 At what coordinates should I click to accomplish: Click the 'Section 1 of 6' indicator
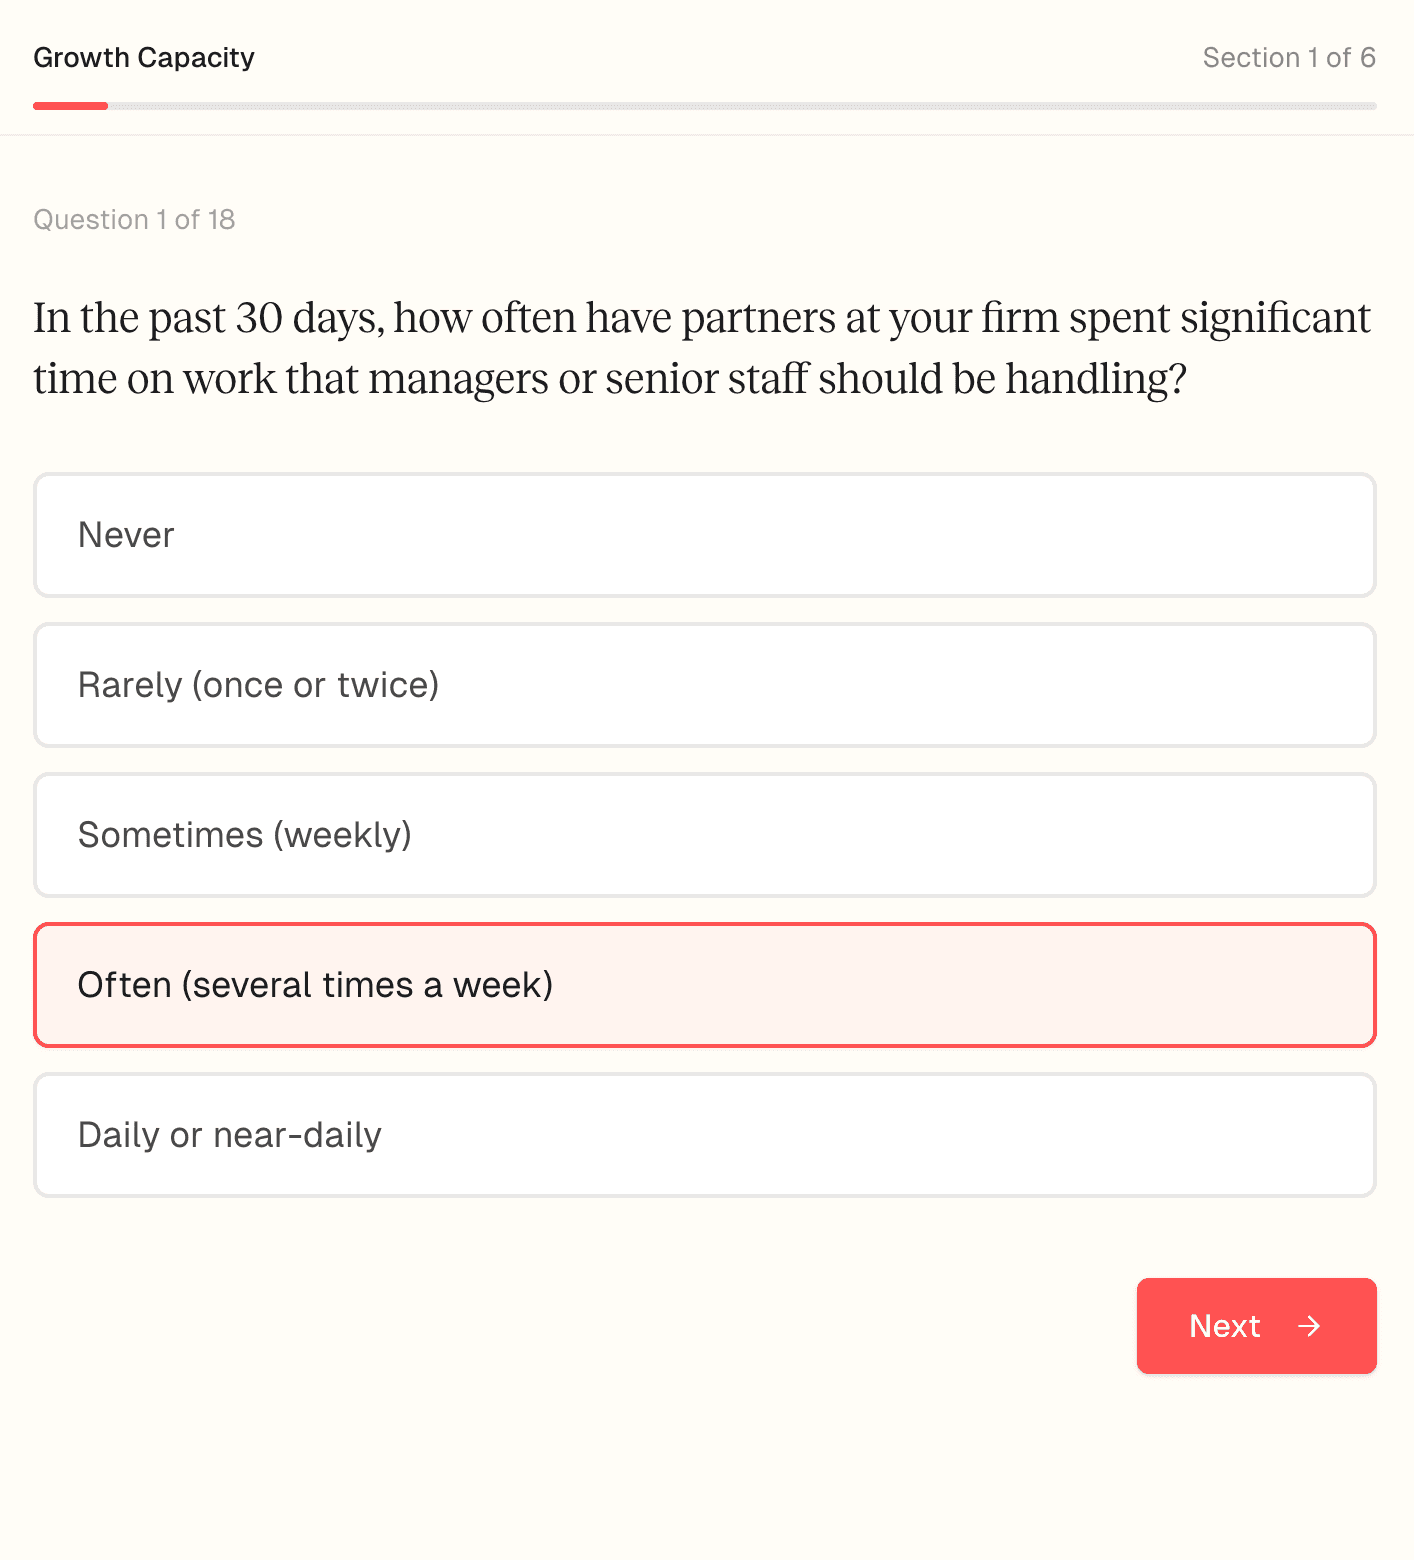1289,58
